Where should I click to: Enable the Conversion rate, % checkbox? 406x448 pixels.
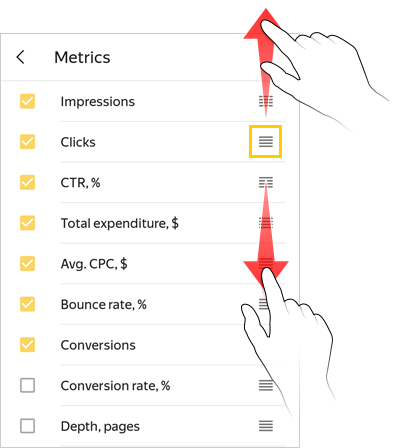pos(27,385)
